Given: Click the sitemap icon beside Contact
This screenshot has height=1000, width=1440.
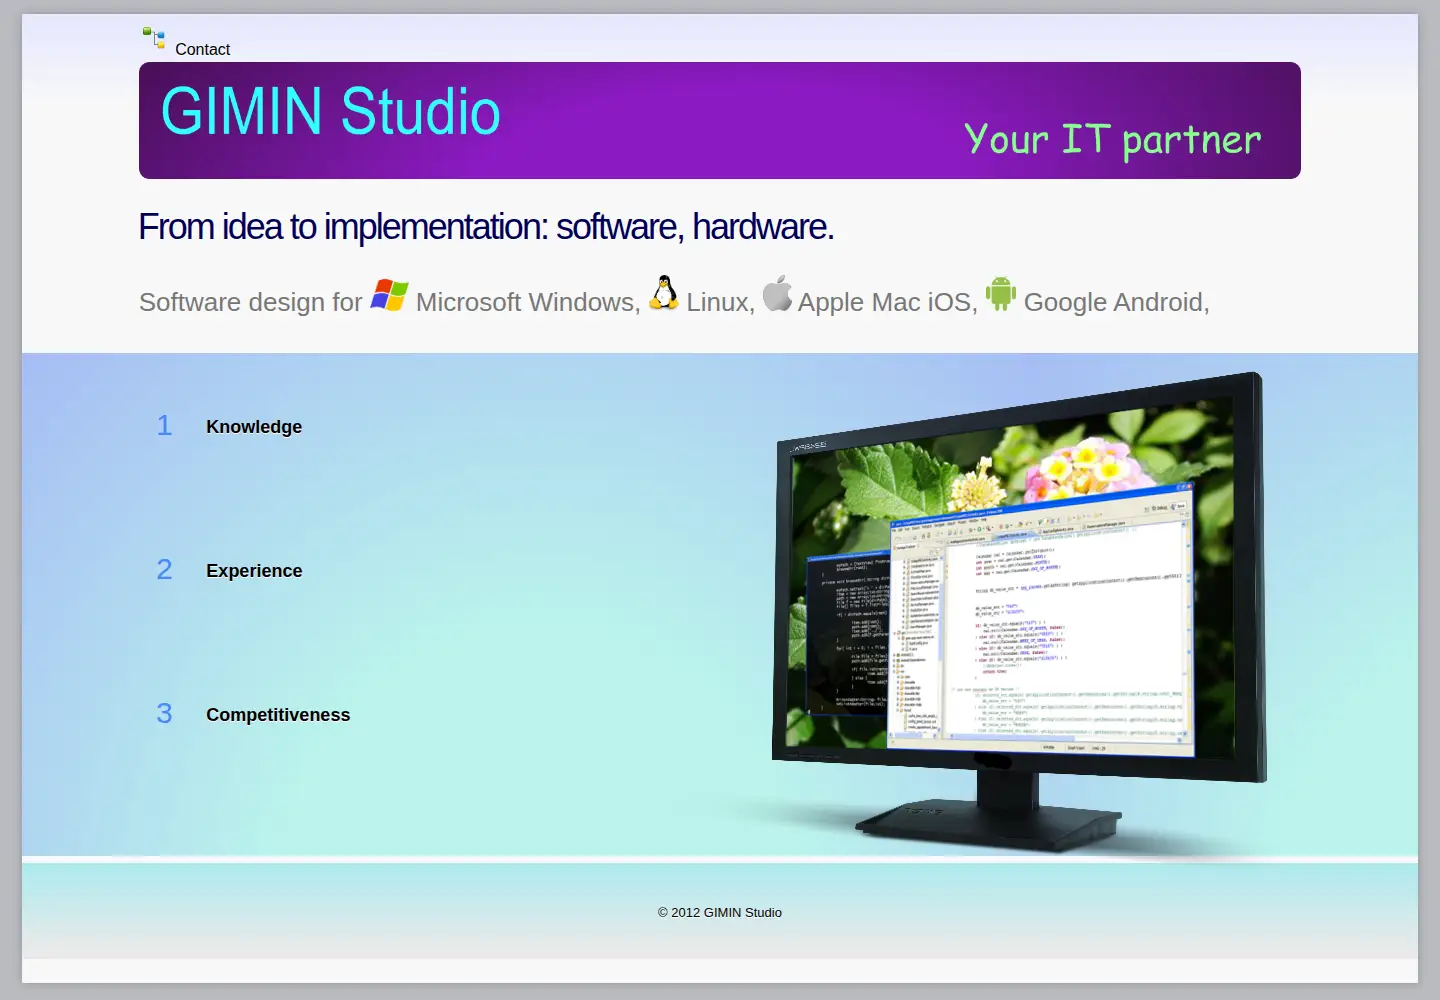Looking at the screenshot, I should 154,38.
